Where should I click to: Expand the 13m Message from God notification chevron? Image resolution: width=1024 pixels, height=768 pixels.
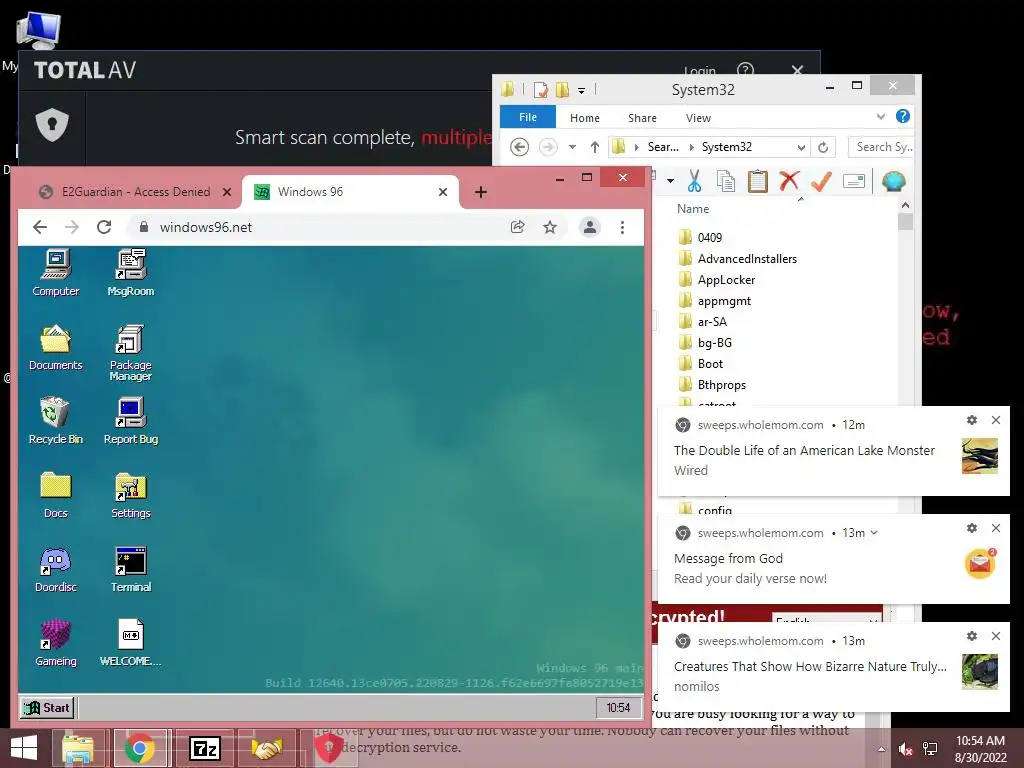click(874, 533)
